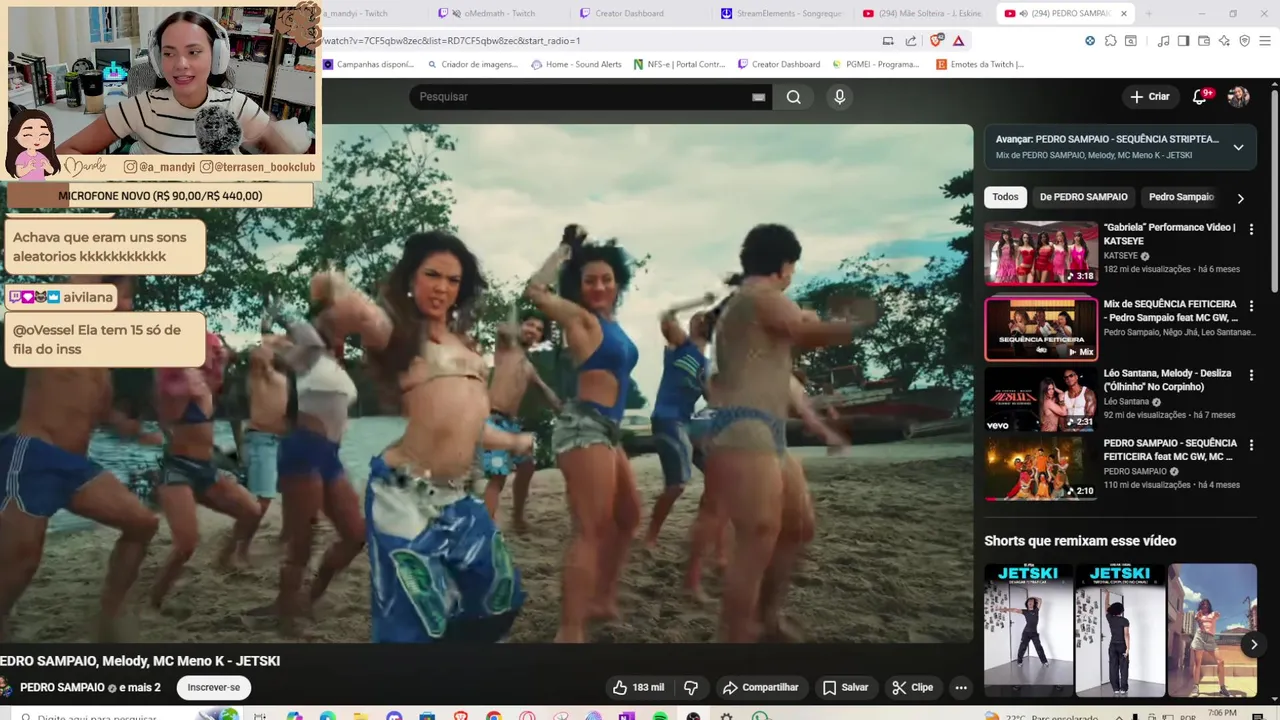Open options menu for the Gabriela Performance Video

1251,229
